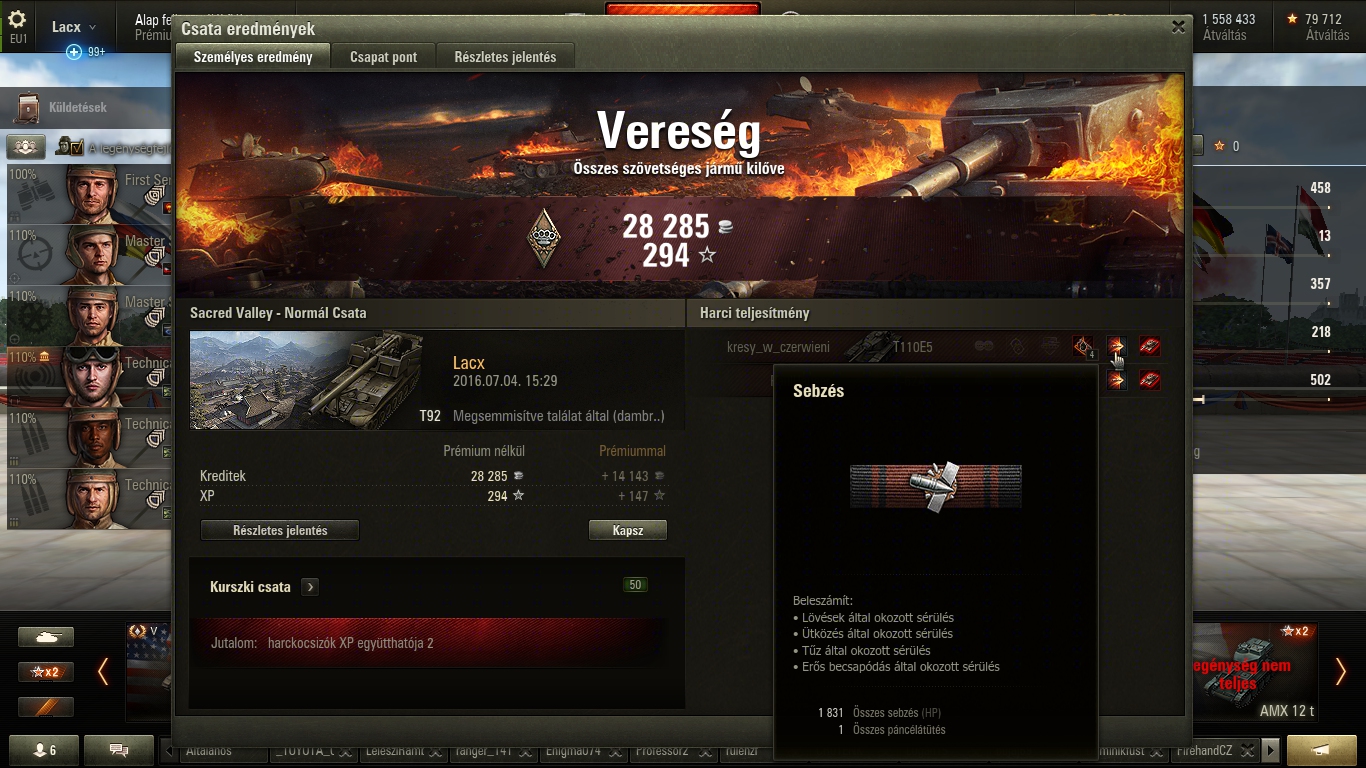Show previous tanks with left carousel arrow
Viewport: 1366px width, 768px height.
[x=103, y=672]
